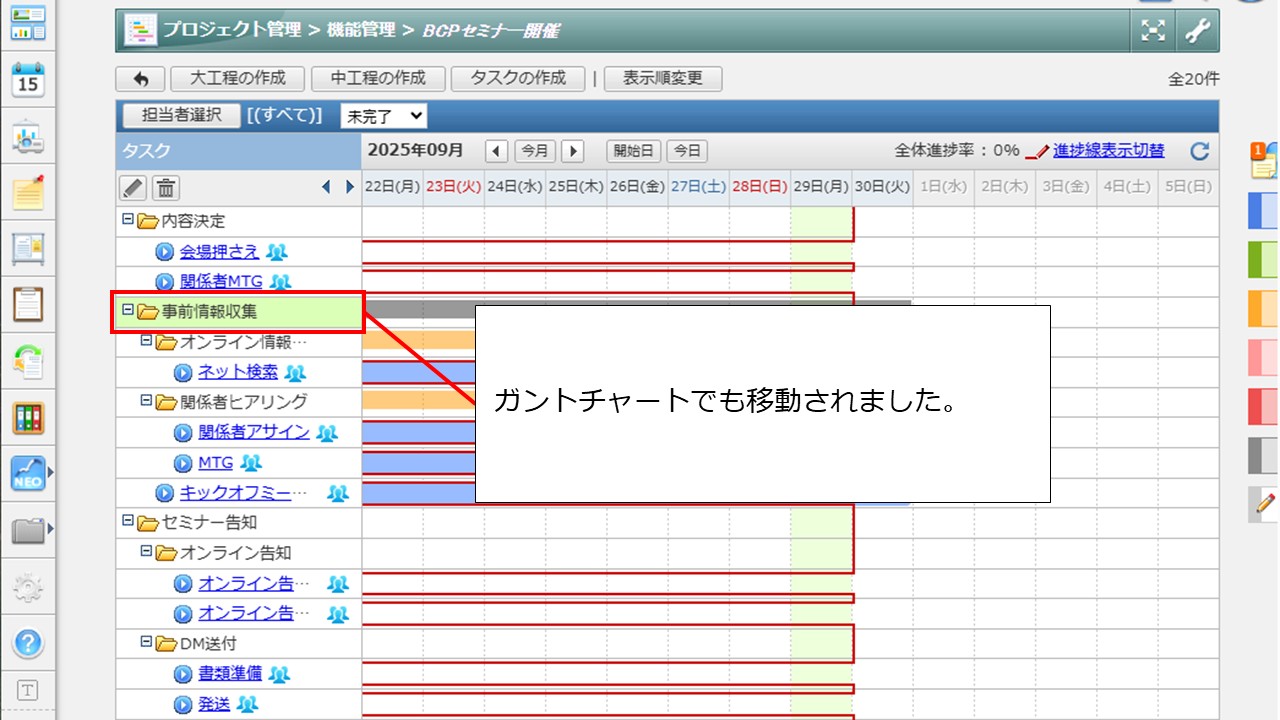Click the people icon beside 関係者MTG
This screenshot has height=720, width=1280.
280,282
